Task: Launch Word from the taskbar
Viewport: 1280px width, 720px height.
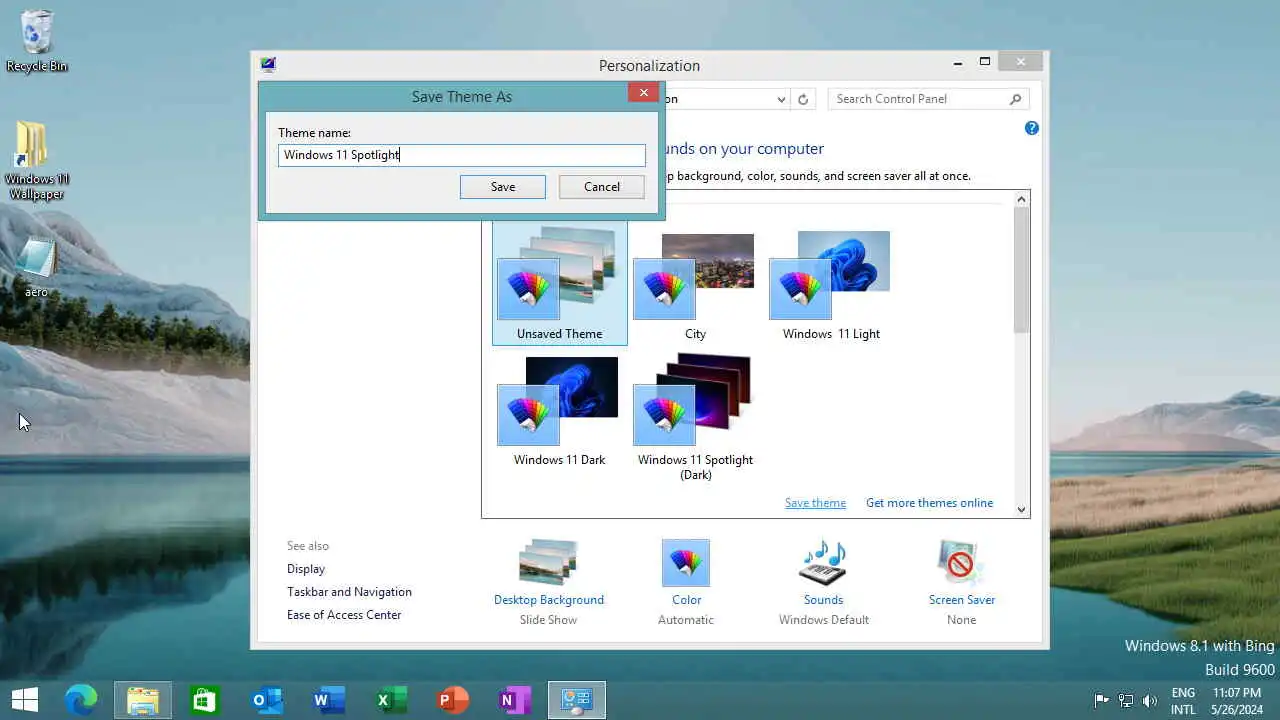Action: 328,700
